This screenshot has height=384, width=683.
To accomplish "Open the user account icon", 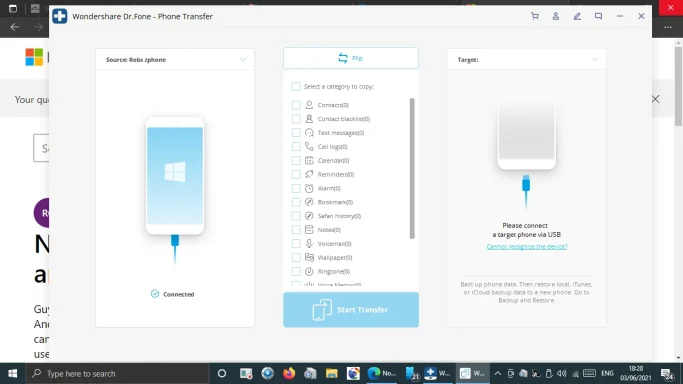I will (x=556, y=17).
